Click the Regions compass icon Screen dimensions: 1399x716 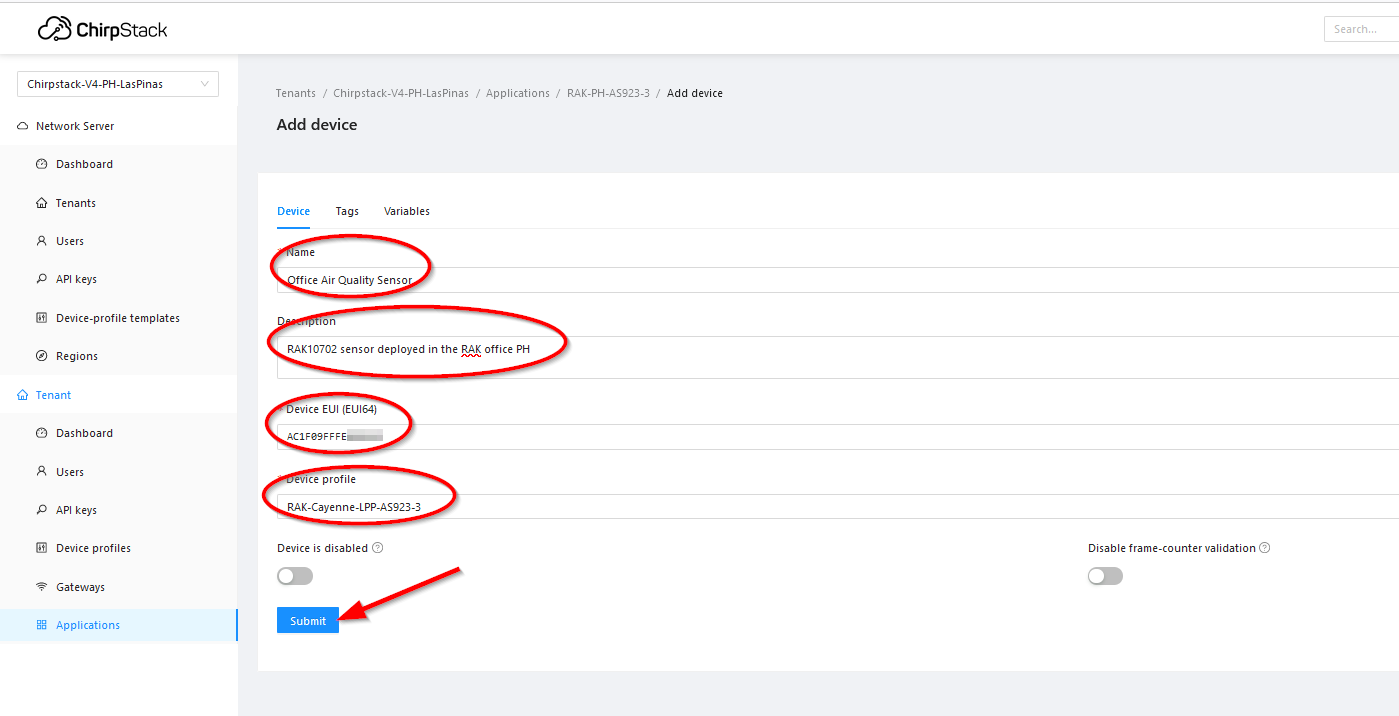41,356
